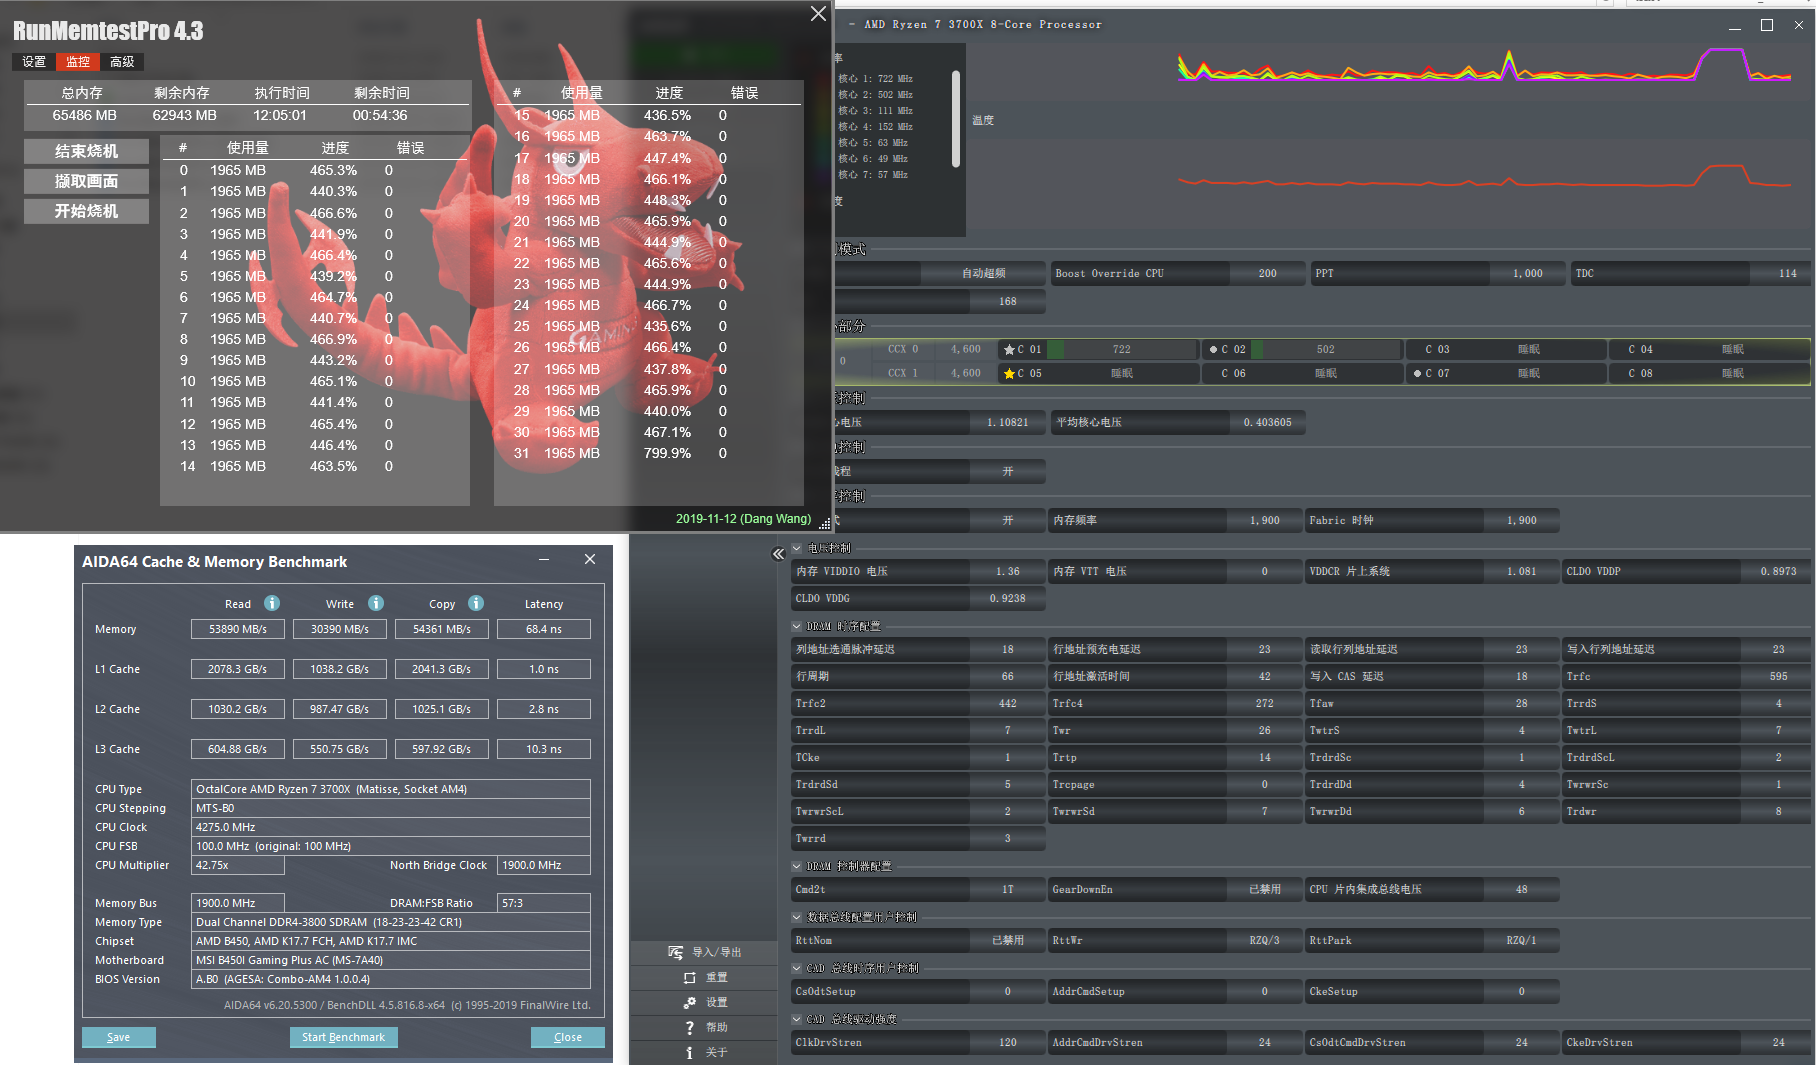This screenshot has height=1065, width=1816.
Task: Click the 重置 reset icon in sidebar
Action: pos(689,977)
